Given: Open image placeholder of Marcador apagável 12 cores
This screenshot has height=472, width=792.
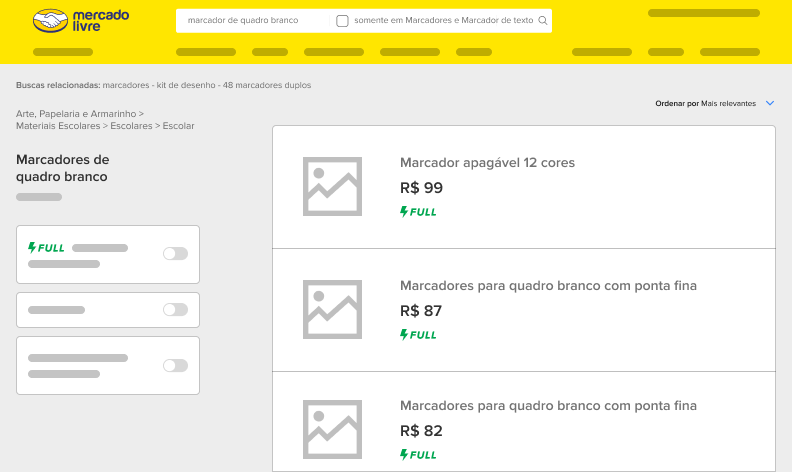Looking at the screenshot, I should click(x=332, y=186).
